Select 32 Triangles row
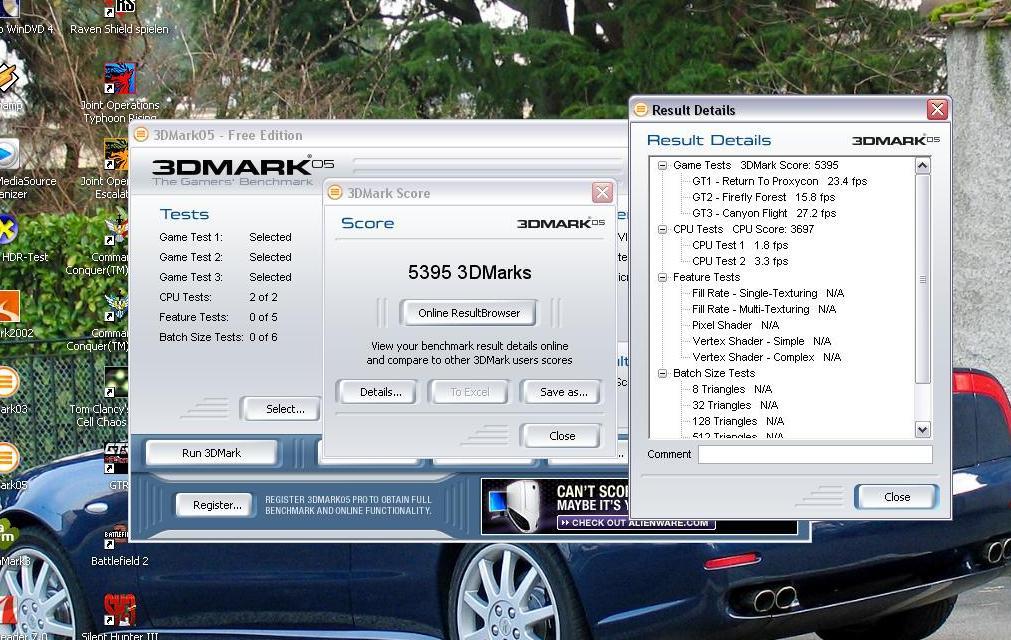 [x=735, y=405]
